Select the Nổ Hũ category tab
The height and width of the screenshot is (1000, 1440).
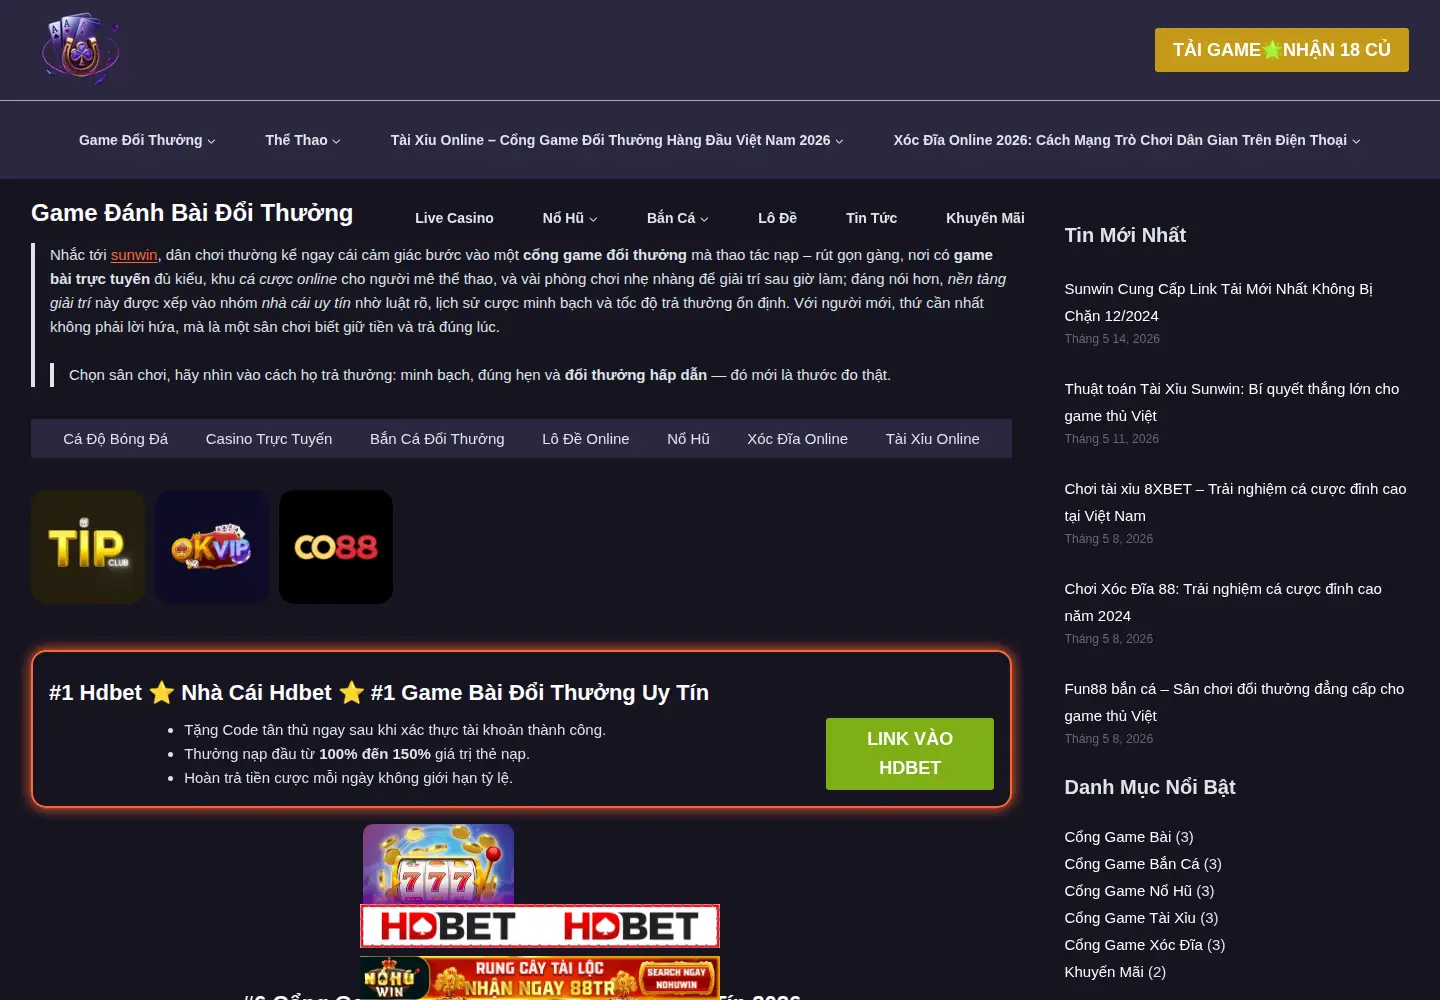[x=688, y=439]
